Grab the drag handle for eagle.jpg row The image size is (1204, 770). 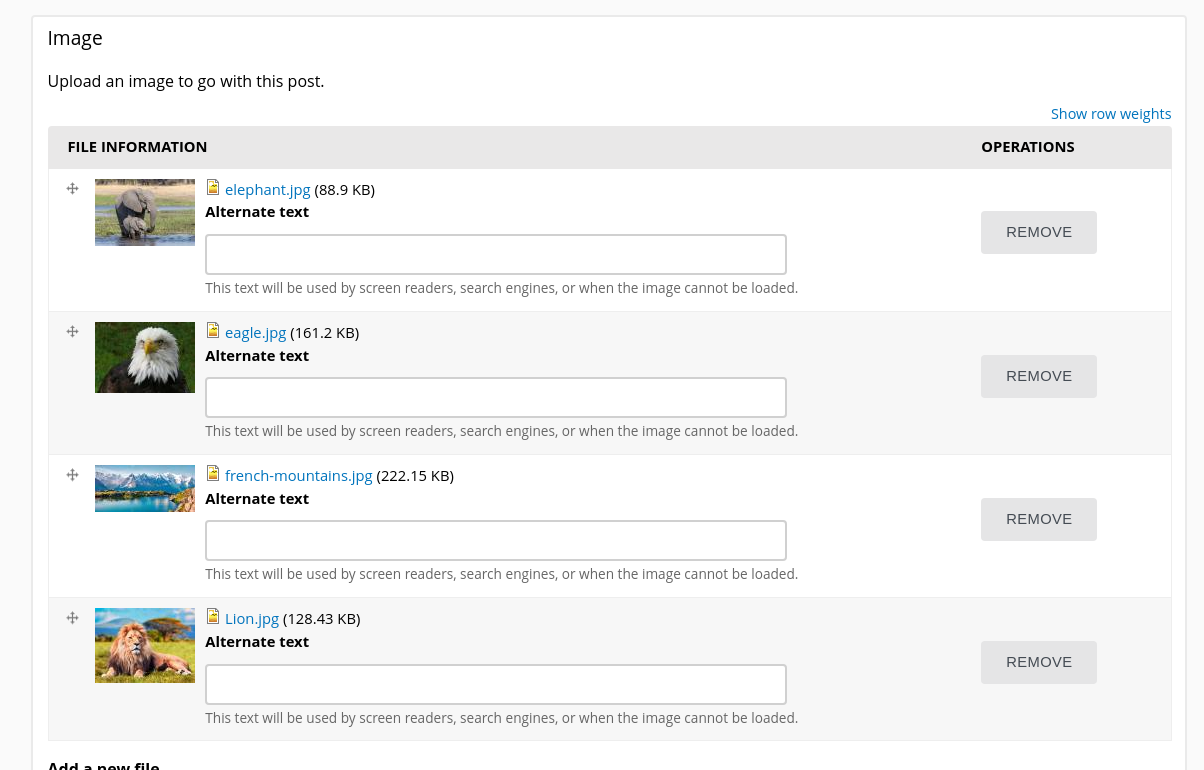pyautogui.click(x=72, y=331)
